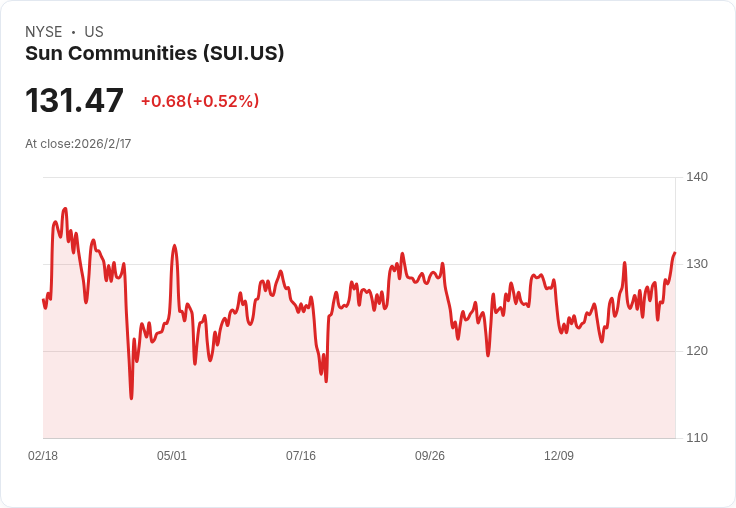Viewport: 736px width, 508px height.
Task: Click the 130 y-axis label
Action: 697,264
